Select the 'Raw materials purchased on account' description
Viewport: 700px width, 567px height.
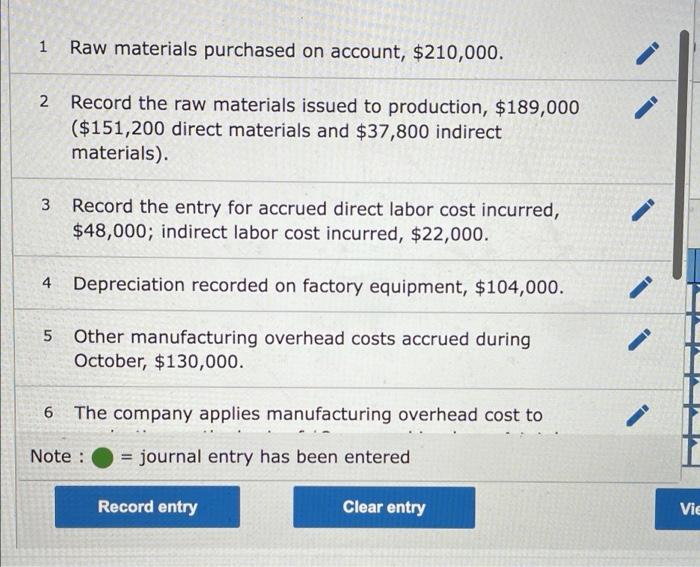pyautogui.click(x=286, y=51)
